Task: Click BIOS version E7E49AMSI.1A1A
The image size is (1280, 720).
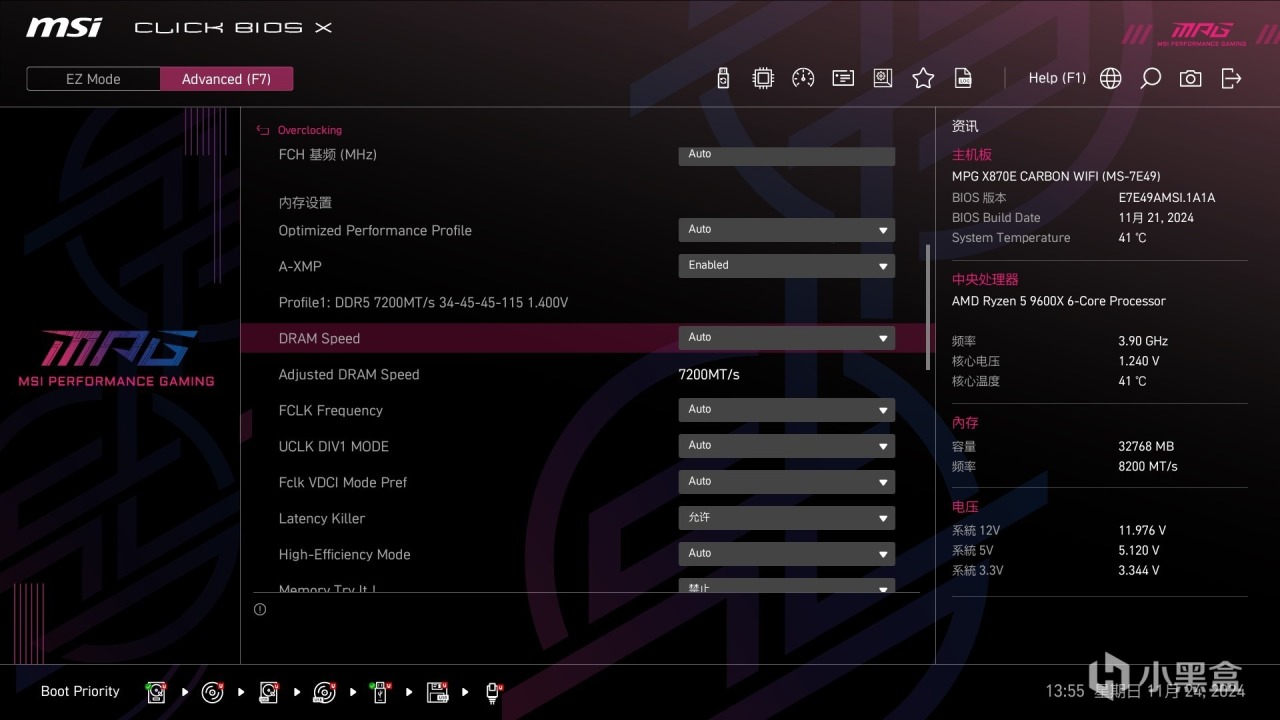Action: click(1167, 198)
